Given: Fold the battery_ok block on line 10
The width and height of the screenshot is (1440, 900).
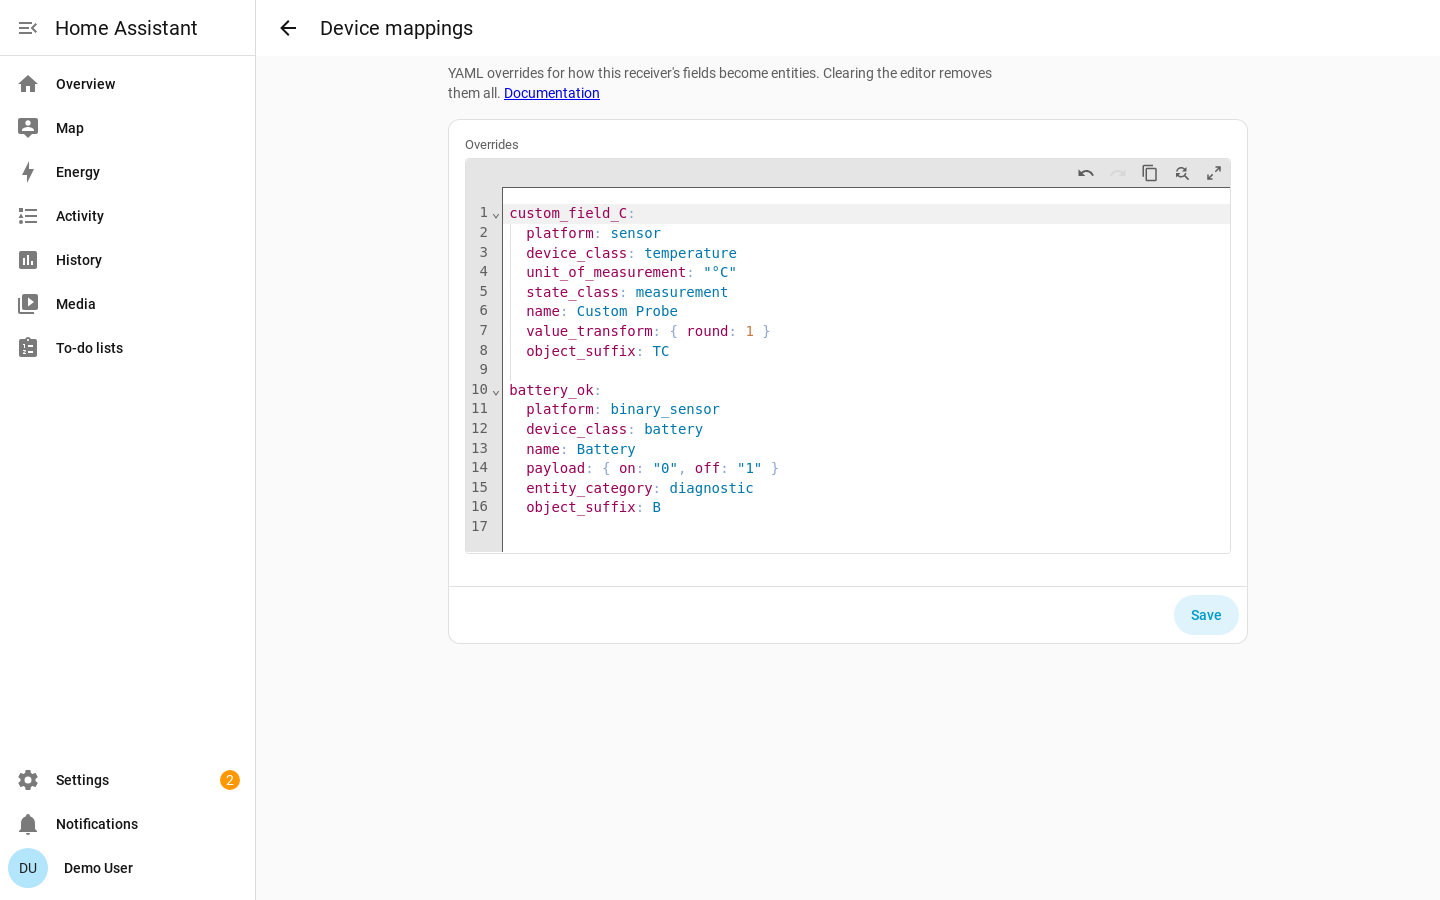Looking at the screenshot, I should [x=496, y=391].
